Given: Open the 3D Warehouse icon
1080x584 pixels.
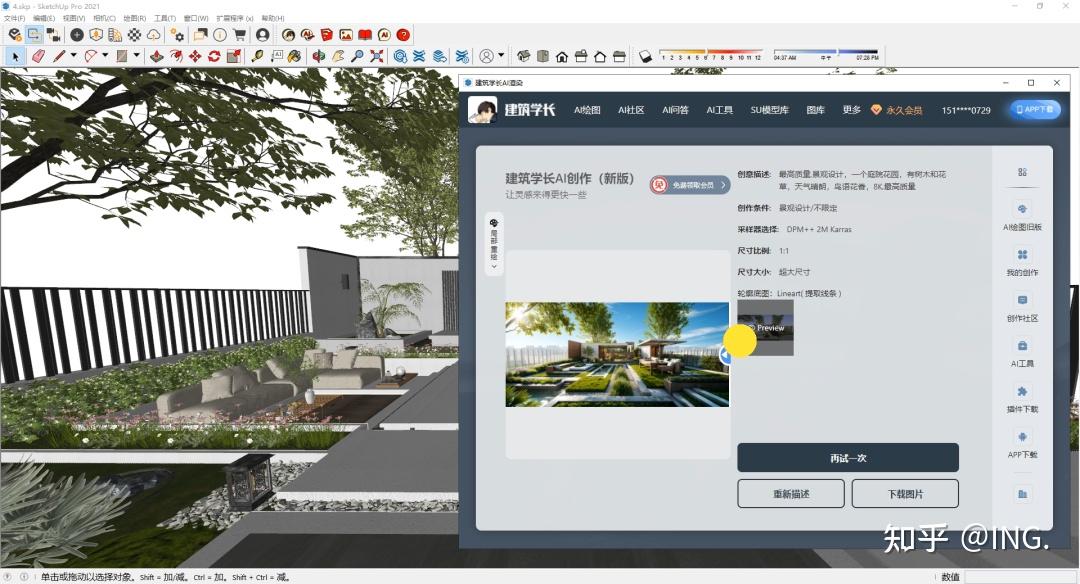Looking at the screenshot, I should pyautogui.click(x=400, y=56).
